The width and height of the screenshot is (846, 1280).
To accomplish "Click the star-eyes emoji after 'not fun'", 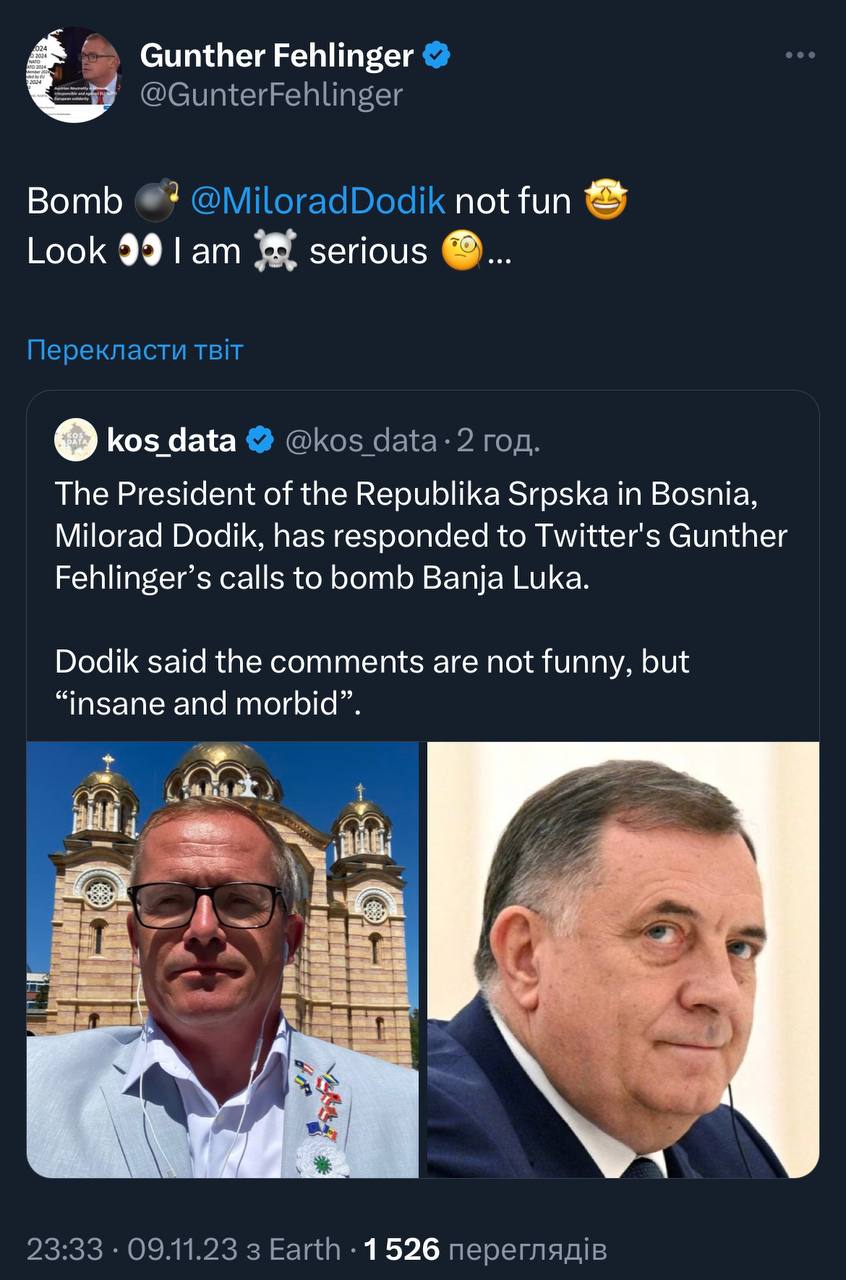I will (605, 202).
